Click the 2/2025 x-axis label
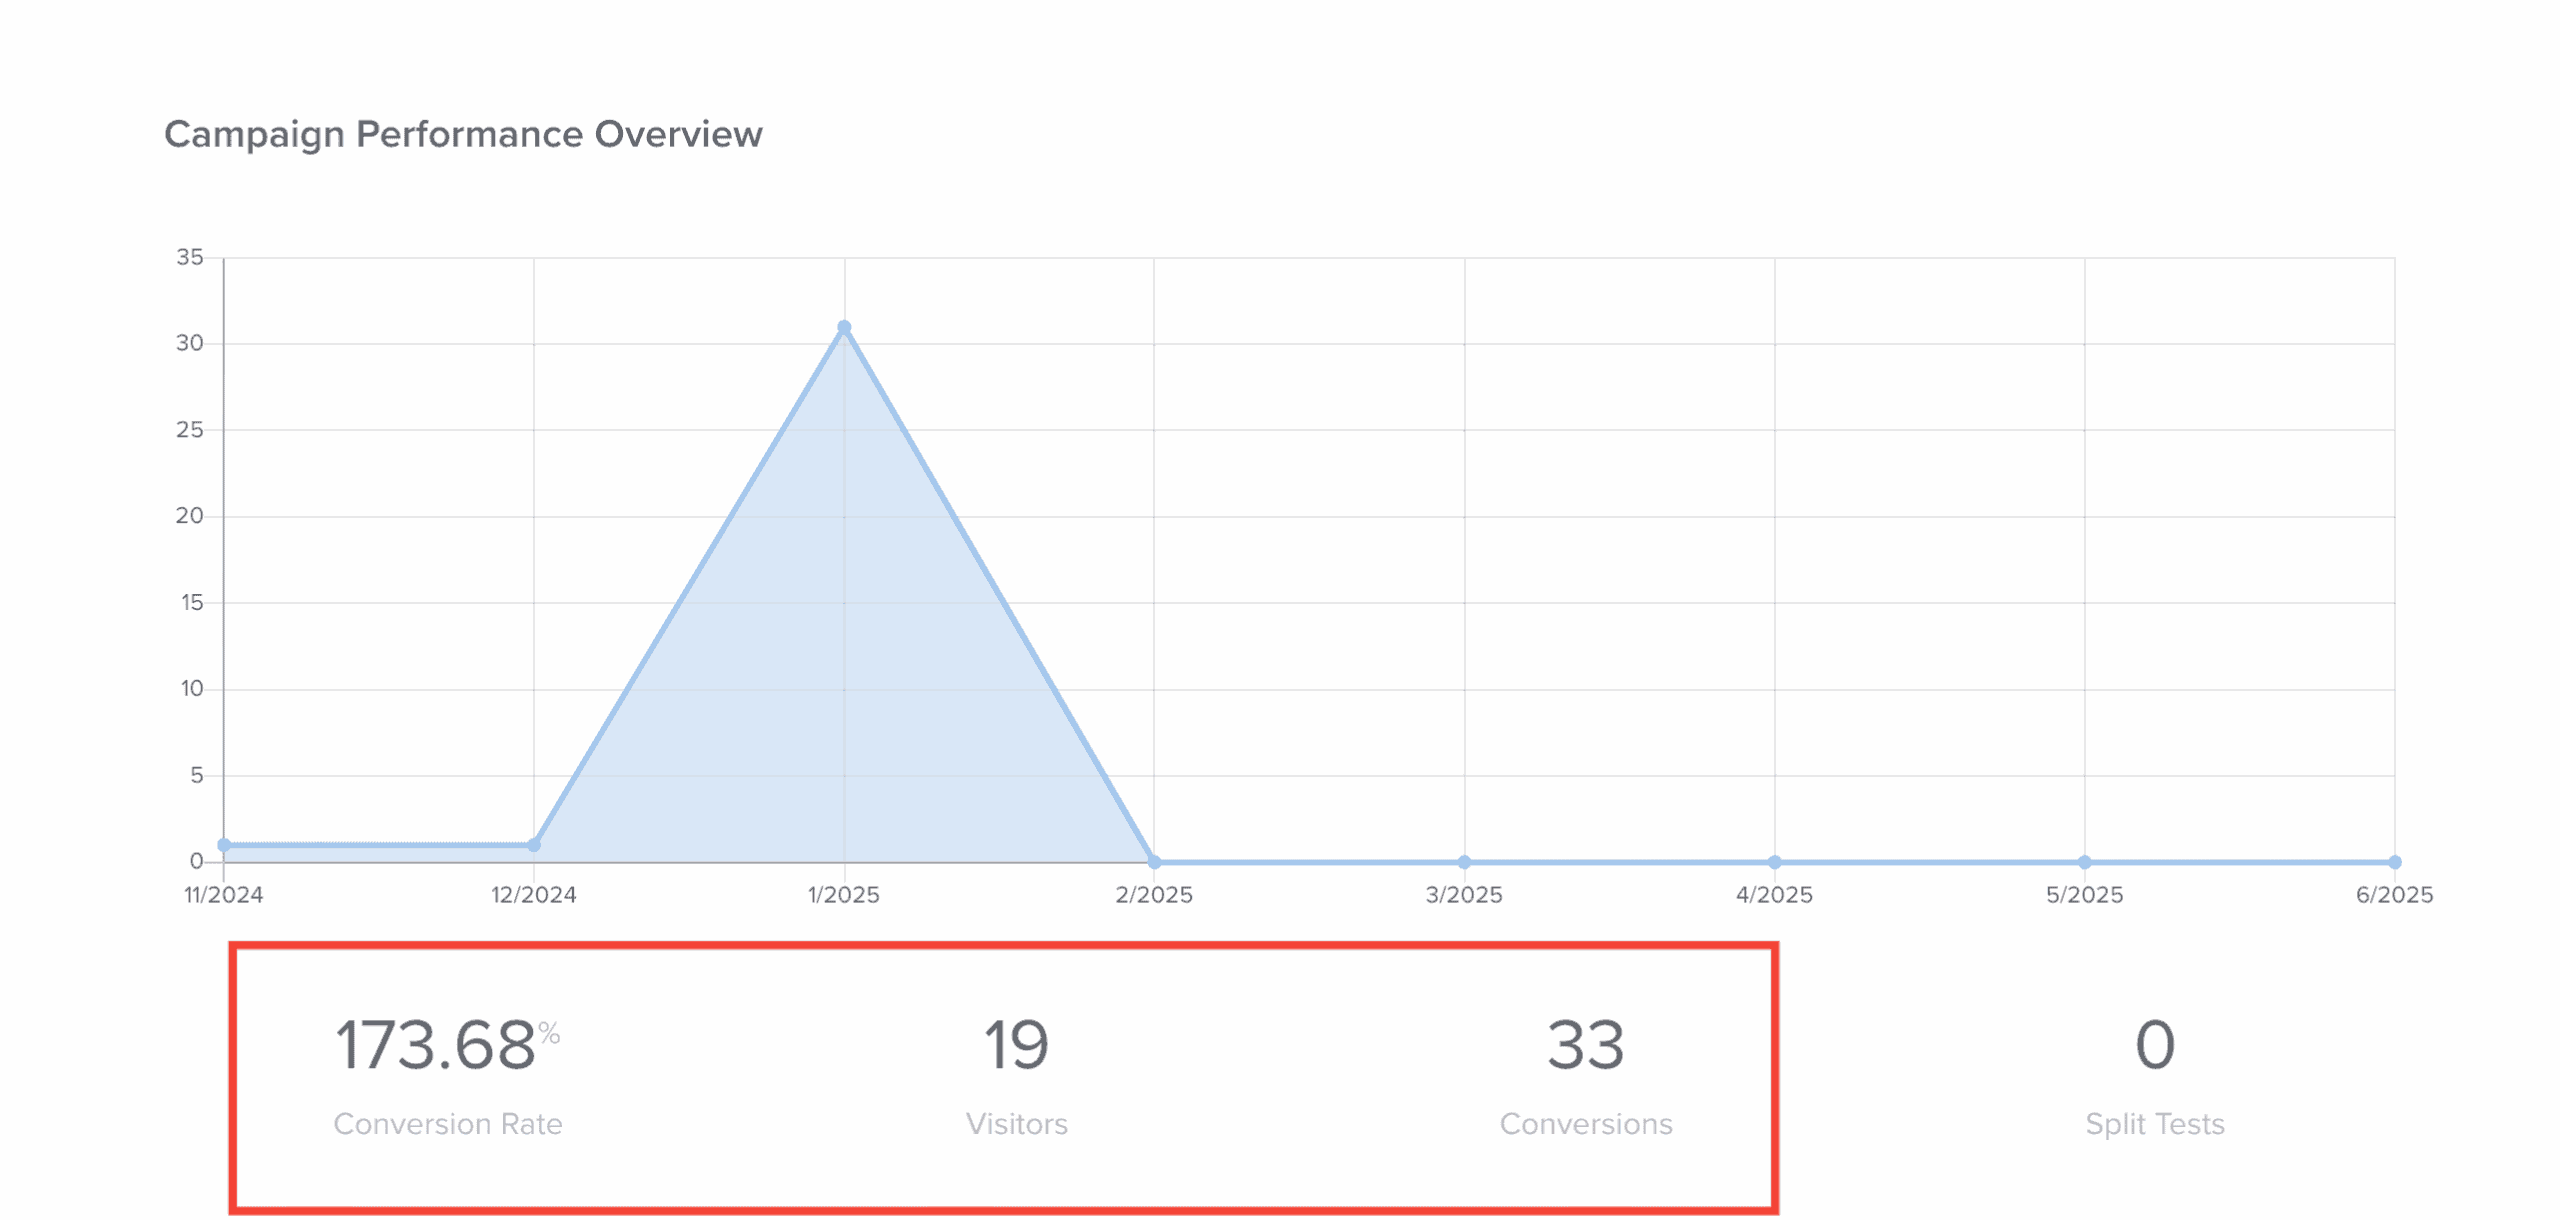The image size is (2560, 1220). (1154, 895)
